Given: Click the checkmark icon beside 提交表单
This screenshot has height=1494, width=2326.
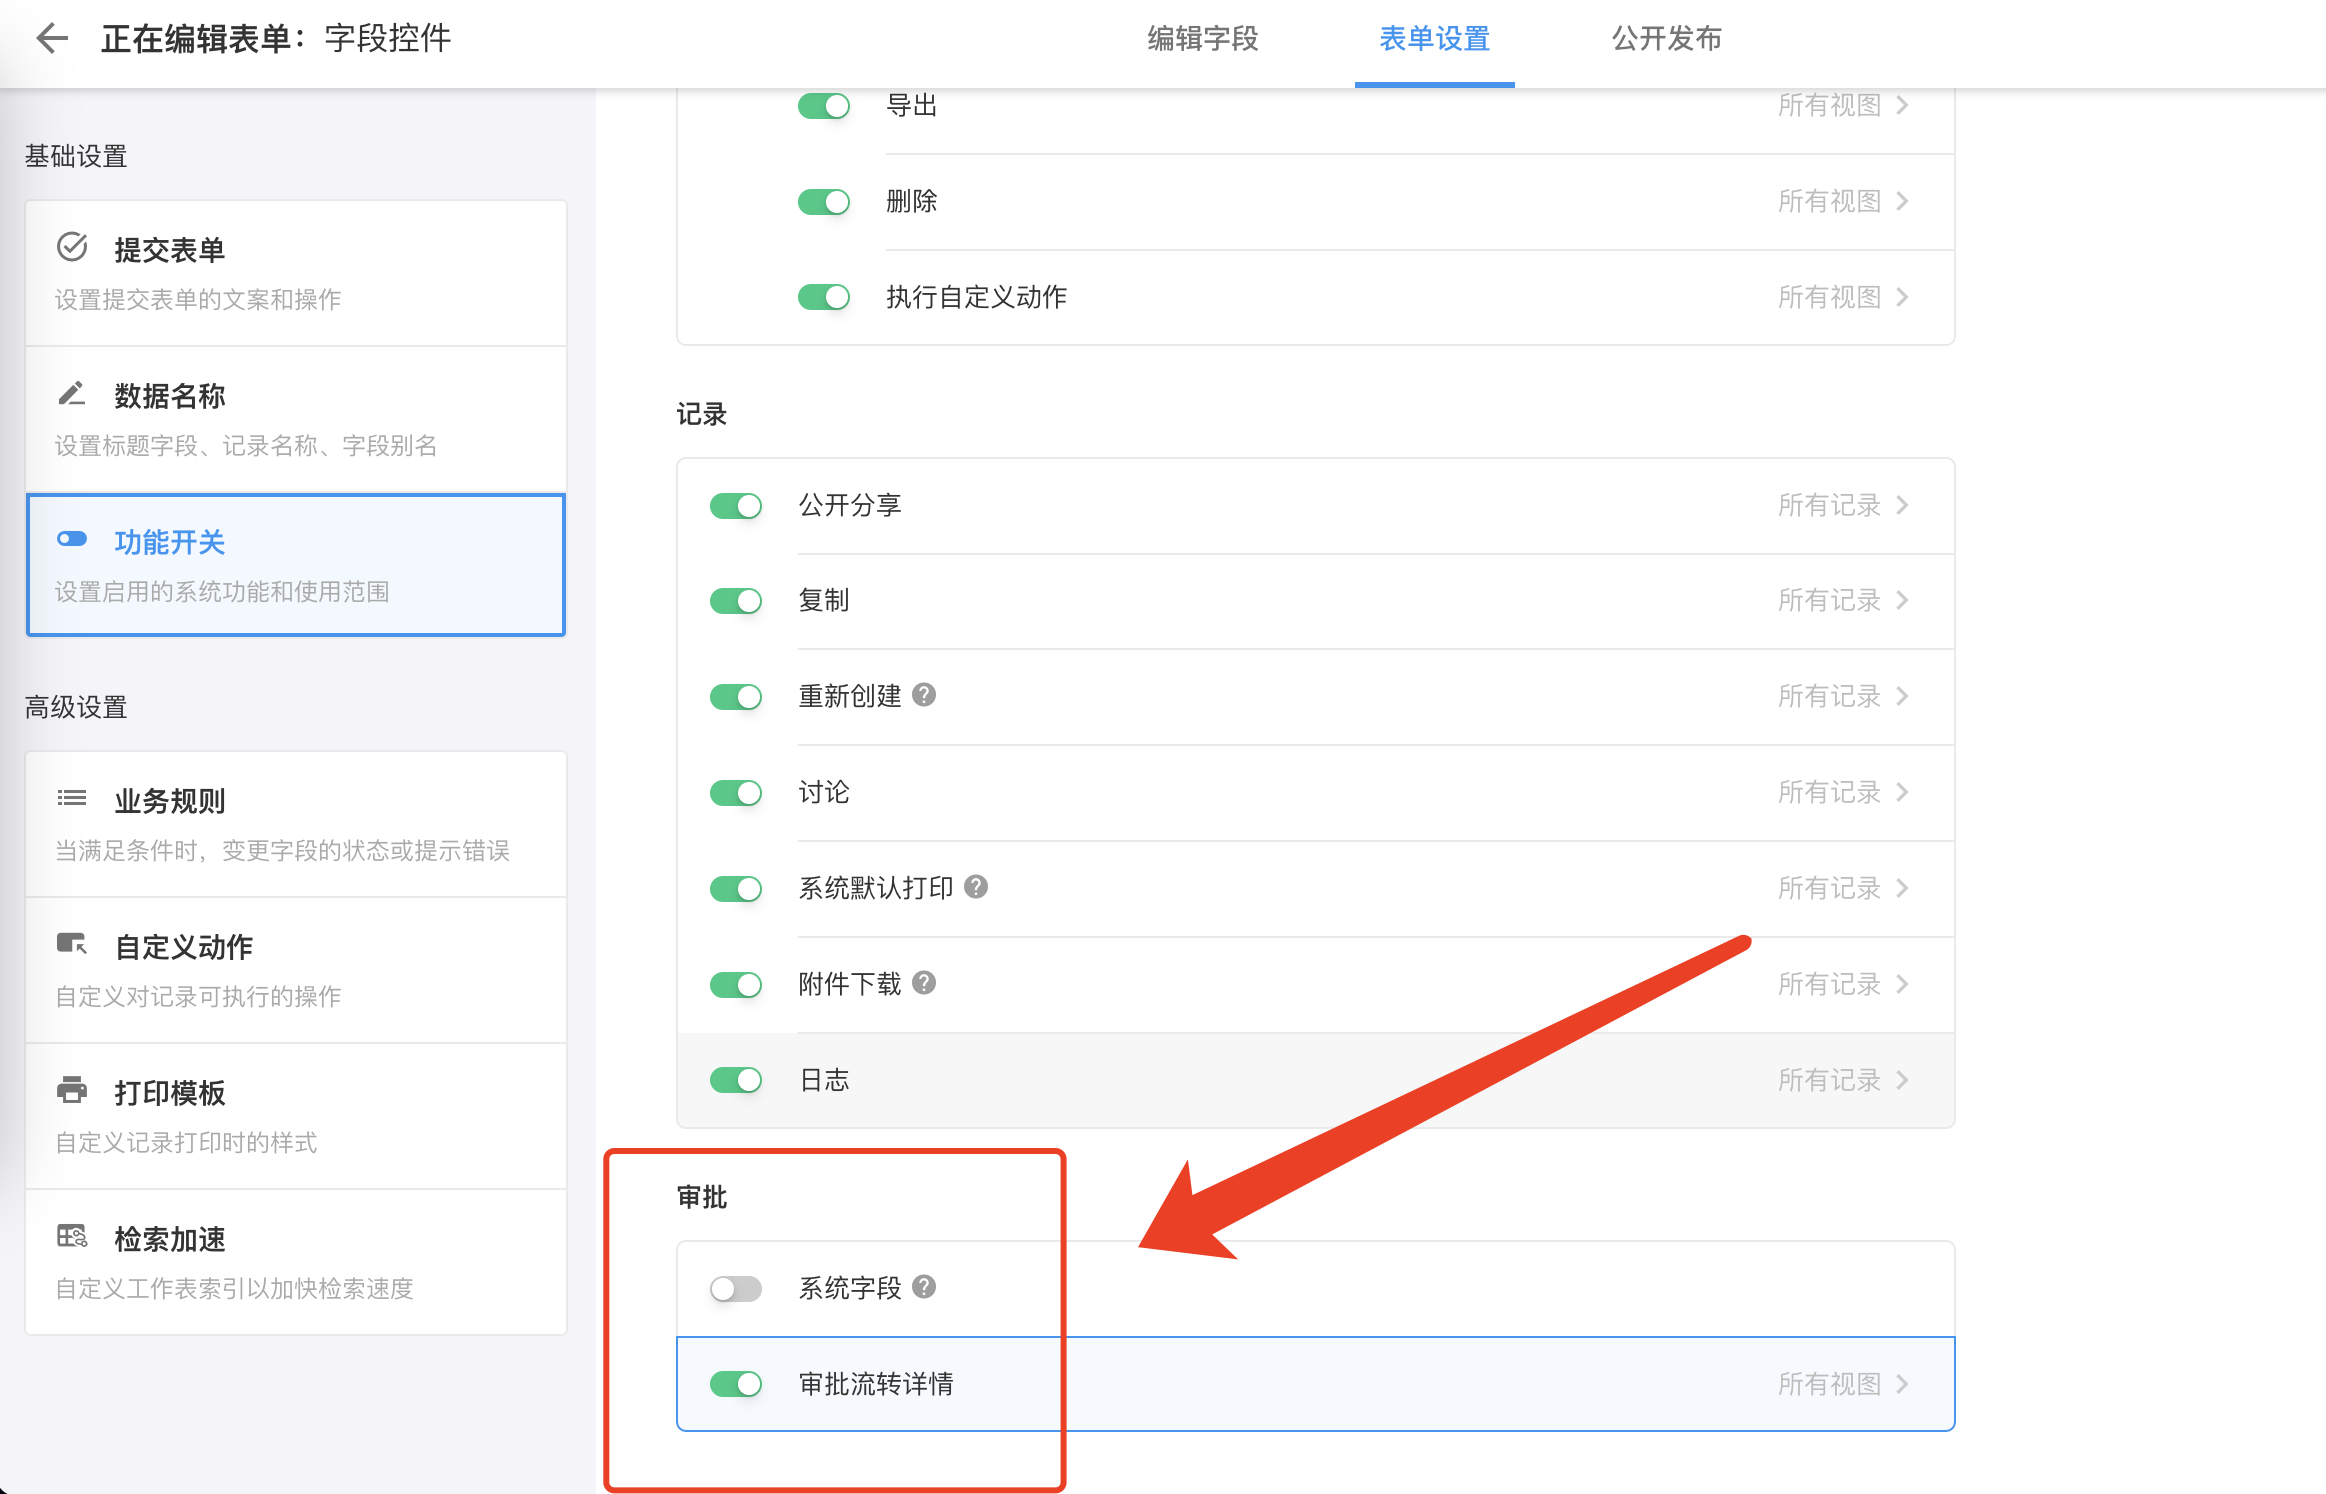Looking at the screenshot, I should point(72,247).
